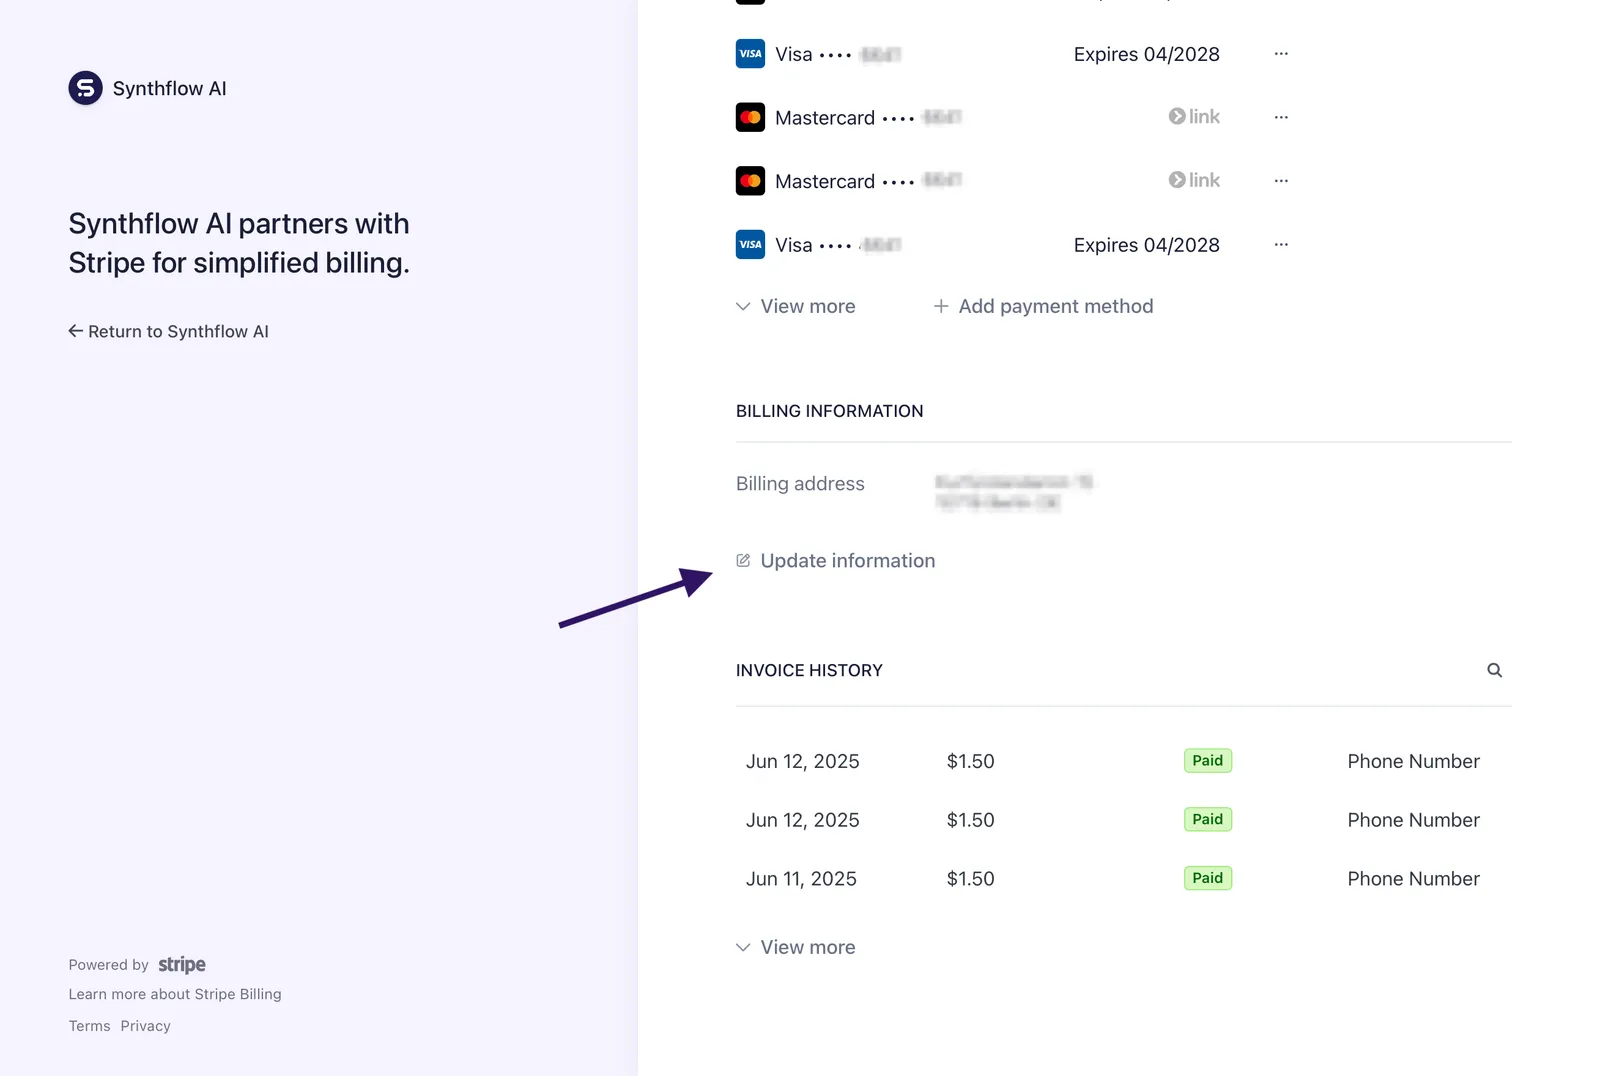Screen dimensions: 1600x1076
Task: Search invoice history with magnifier icon
Action: 1494,670
